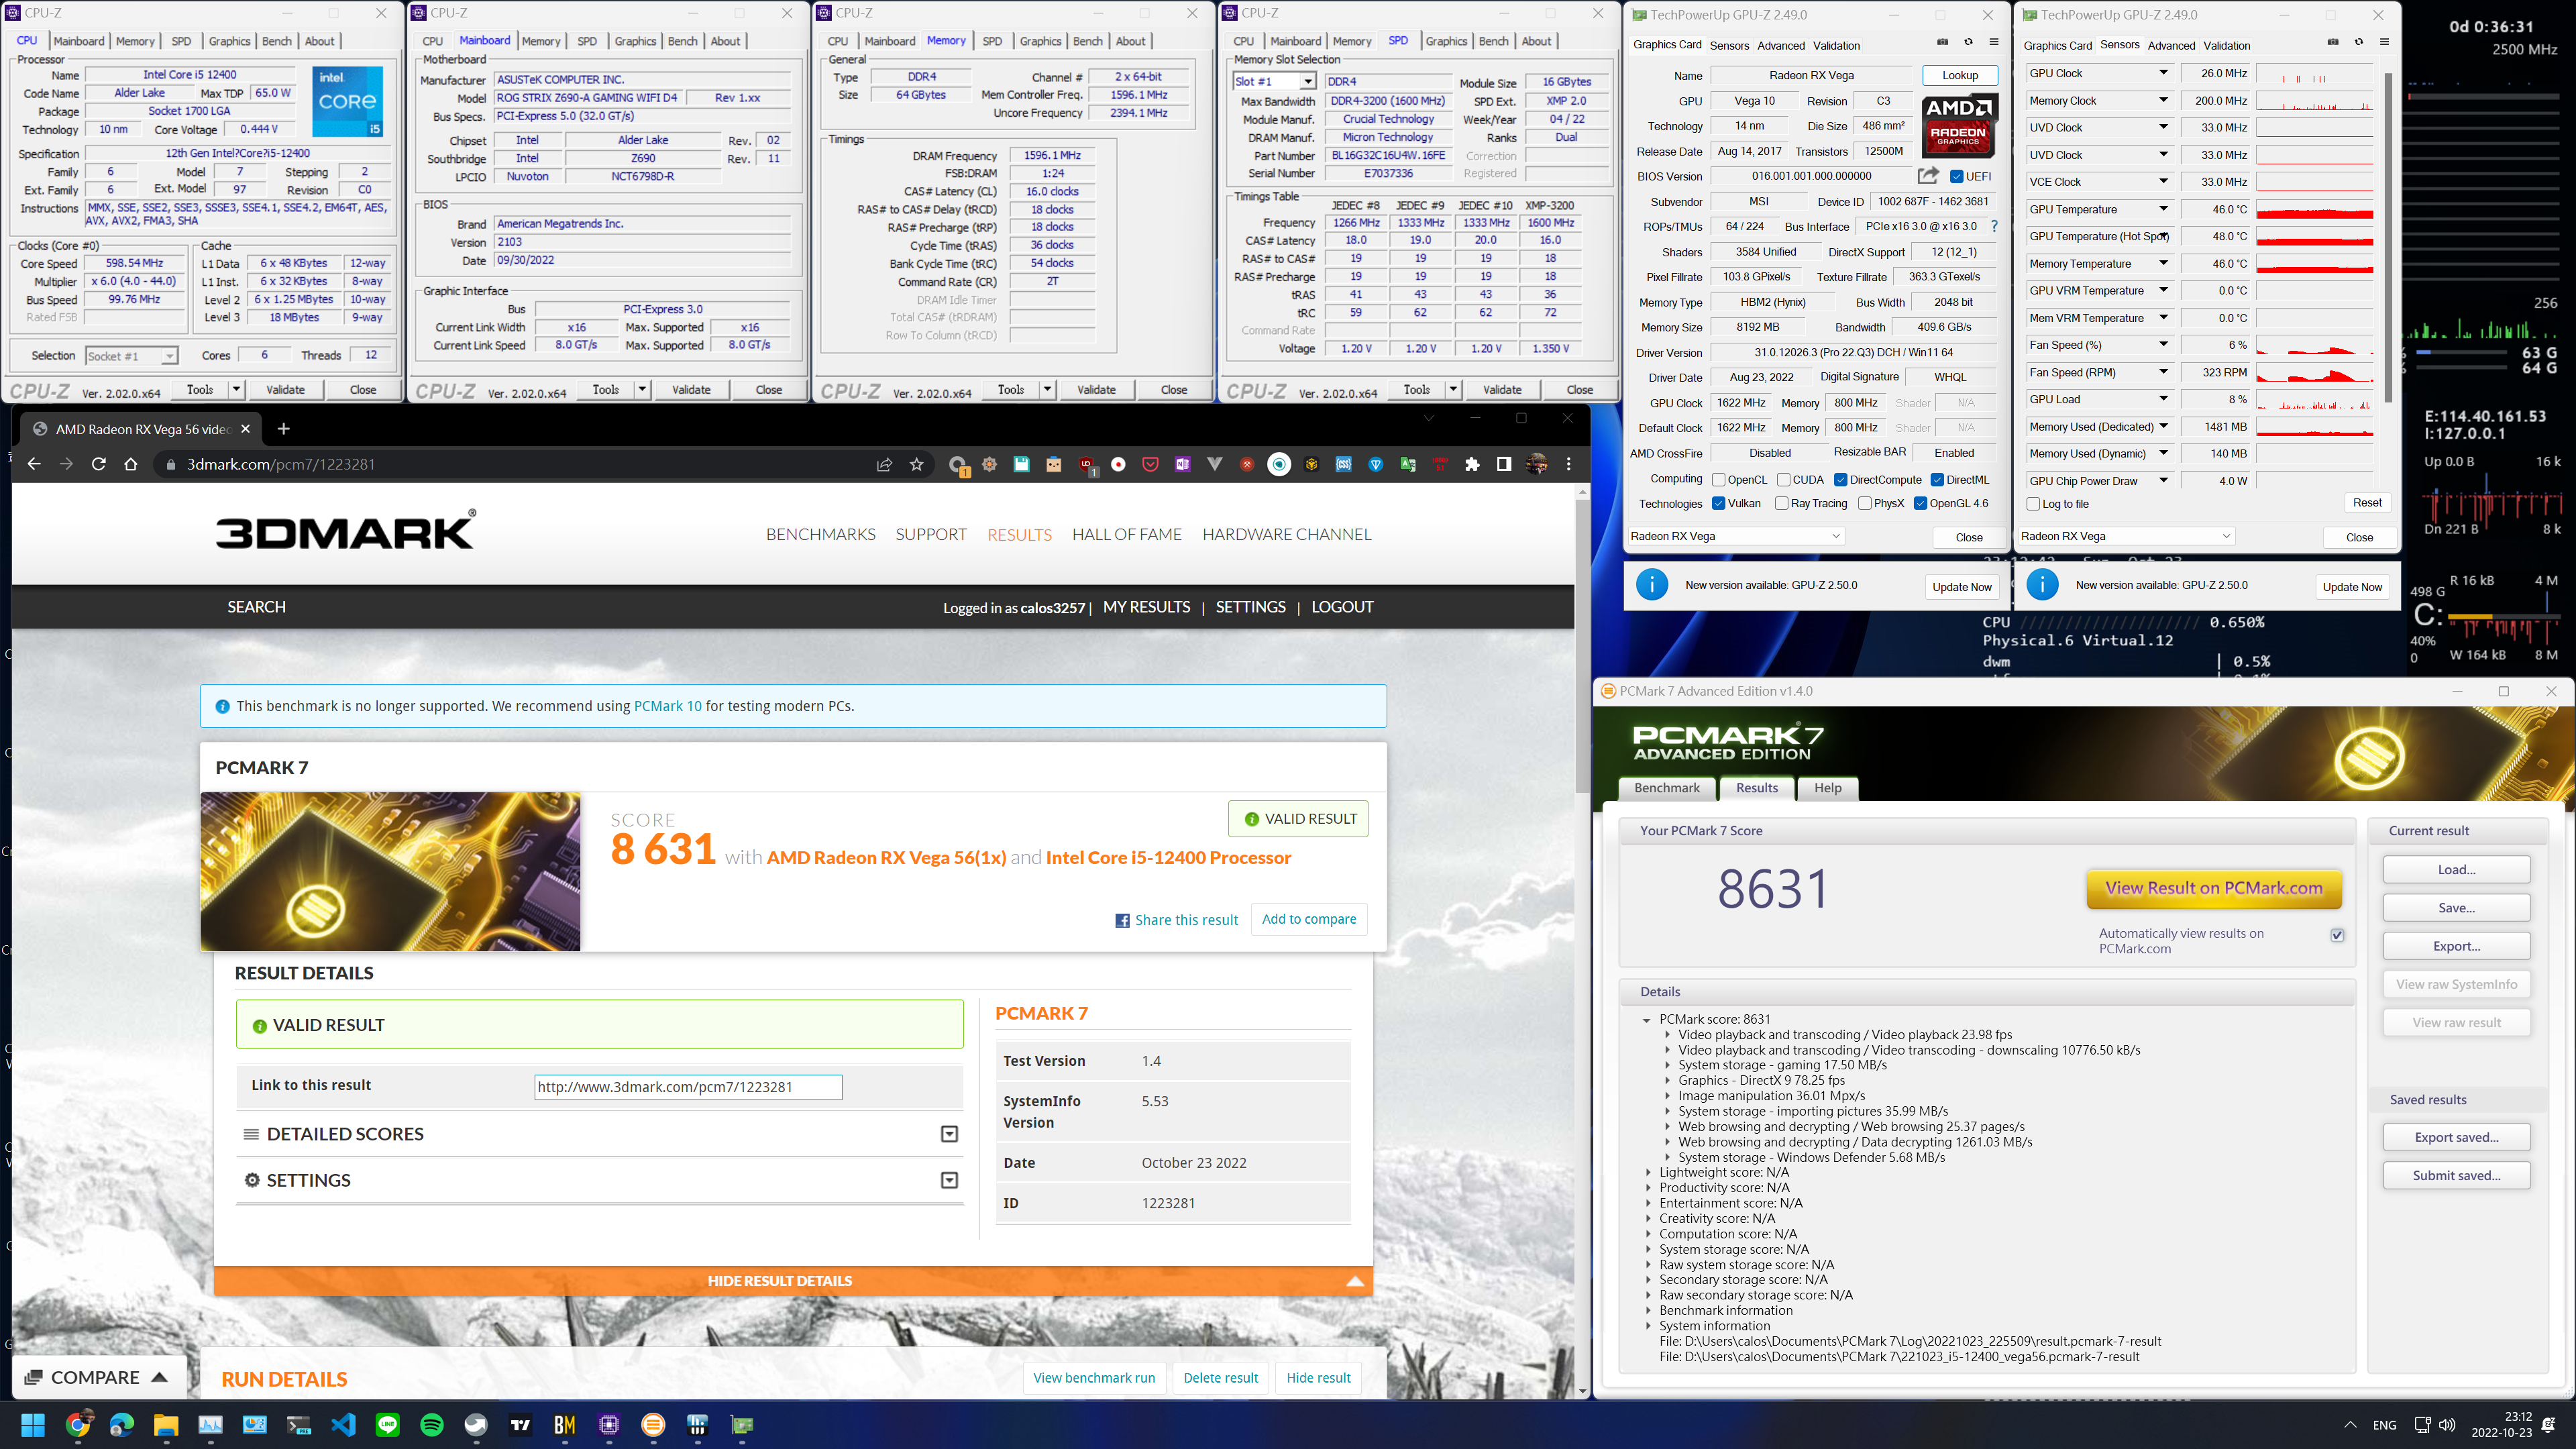The height and width of the screenshot is (1449, 2576).
Task: Open the uBlock Origin extension icon
Action: pyautogui.click(x=1086, y=464)
